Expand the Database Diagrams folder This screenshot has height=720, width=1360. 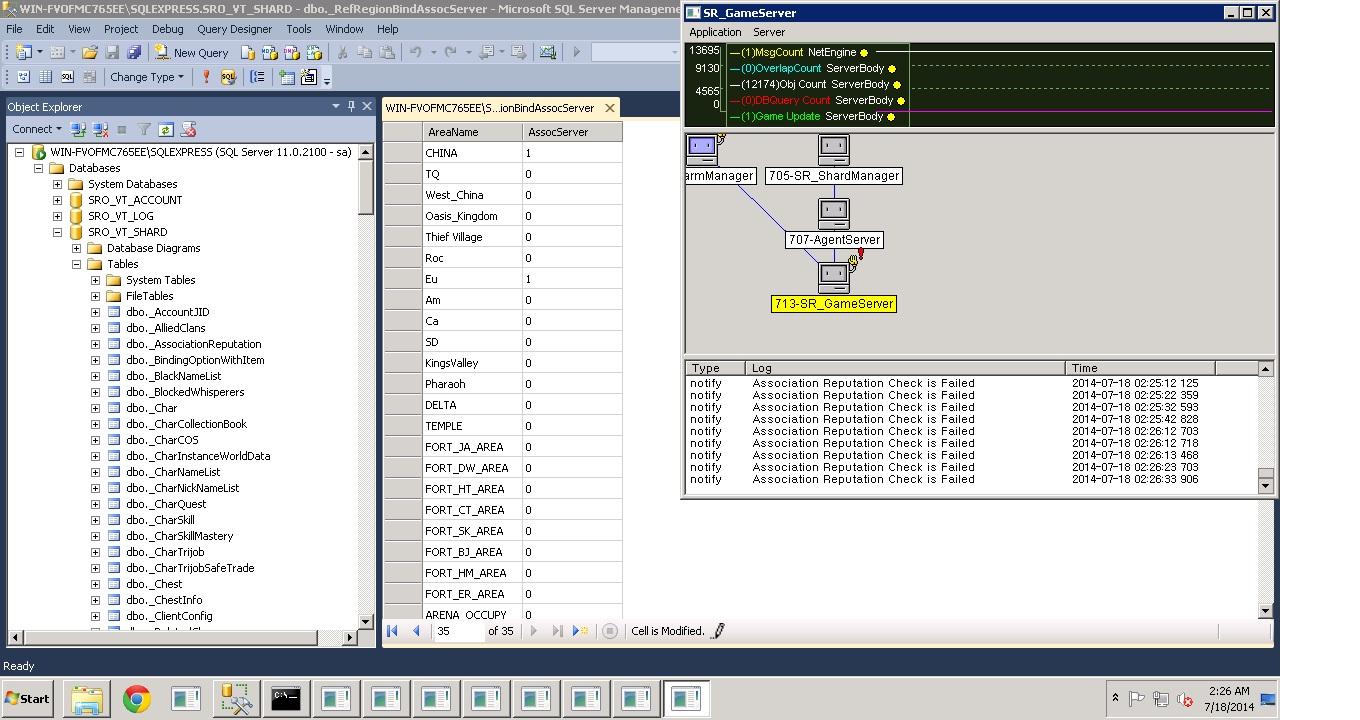[x=76, y=248]
